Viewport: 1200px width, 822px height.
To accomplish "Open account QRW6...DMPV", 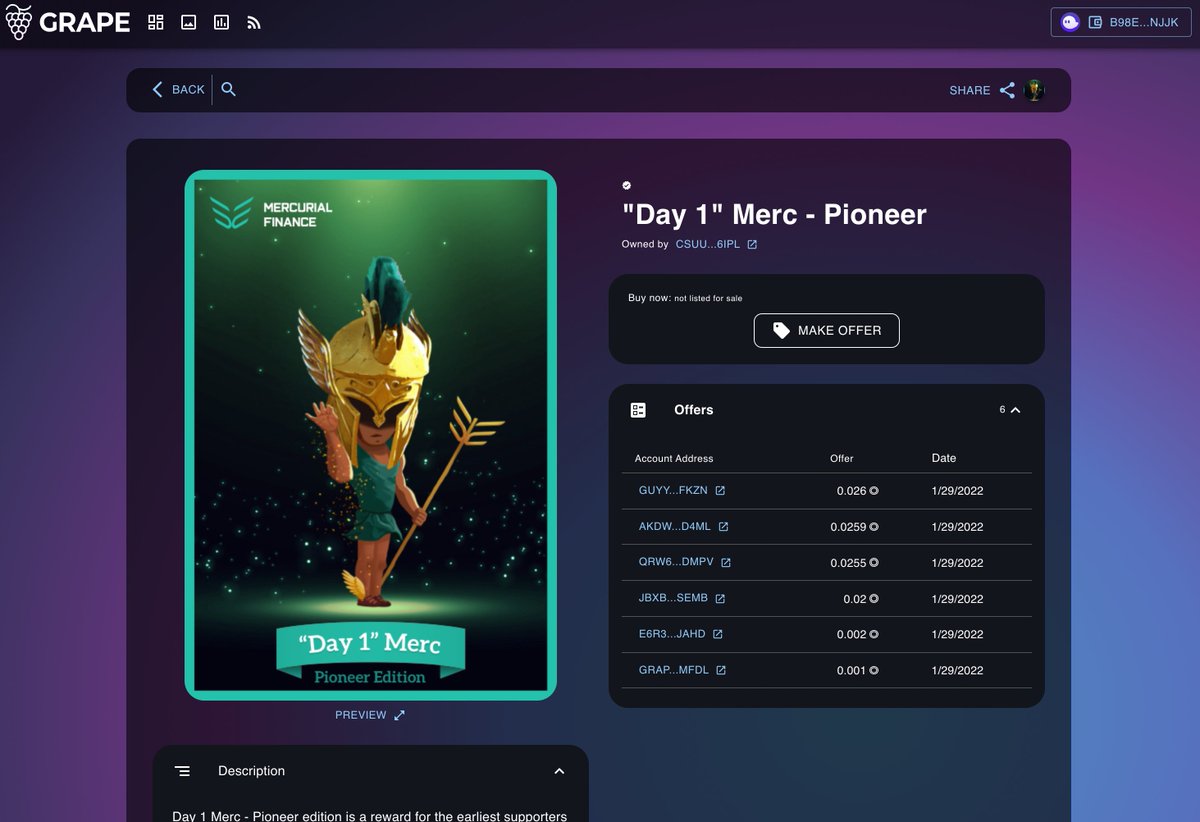I will [676, 563].
